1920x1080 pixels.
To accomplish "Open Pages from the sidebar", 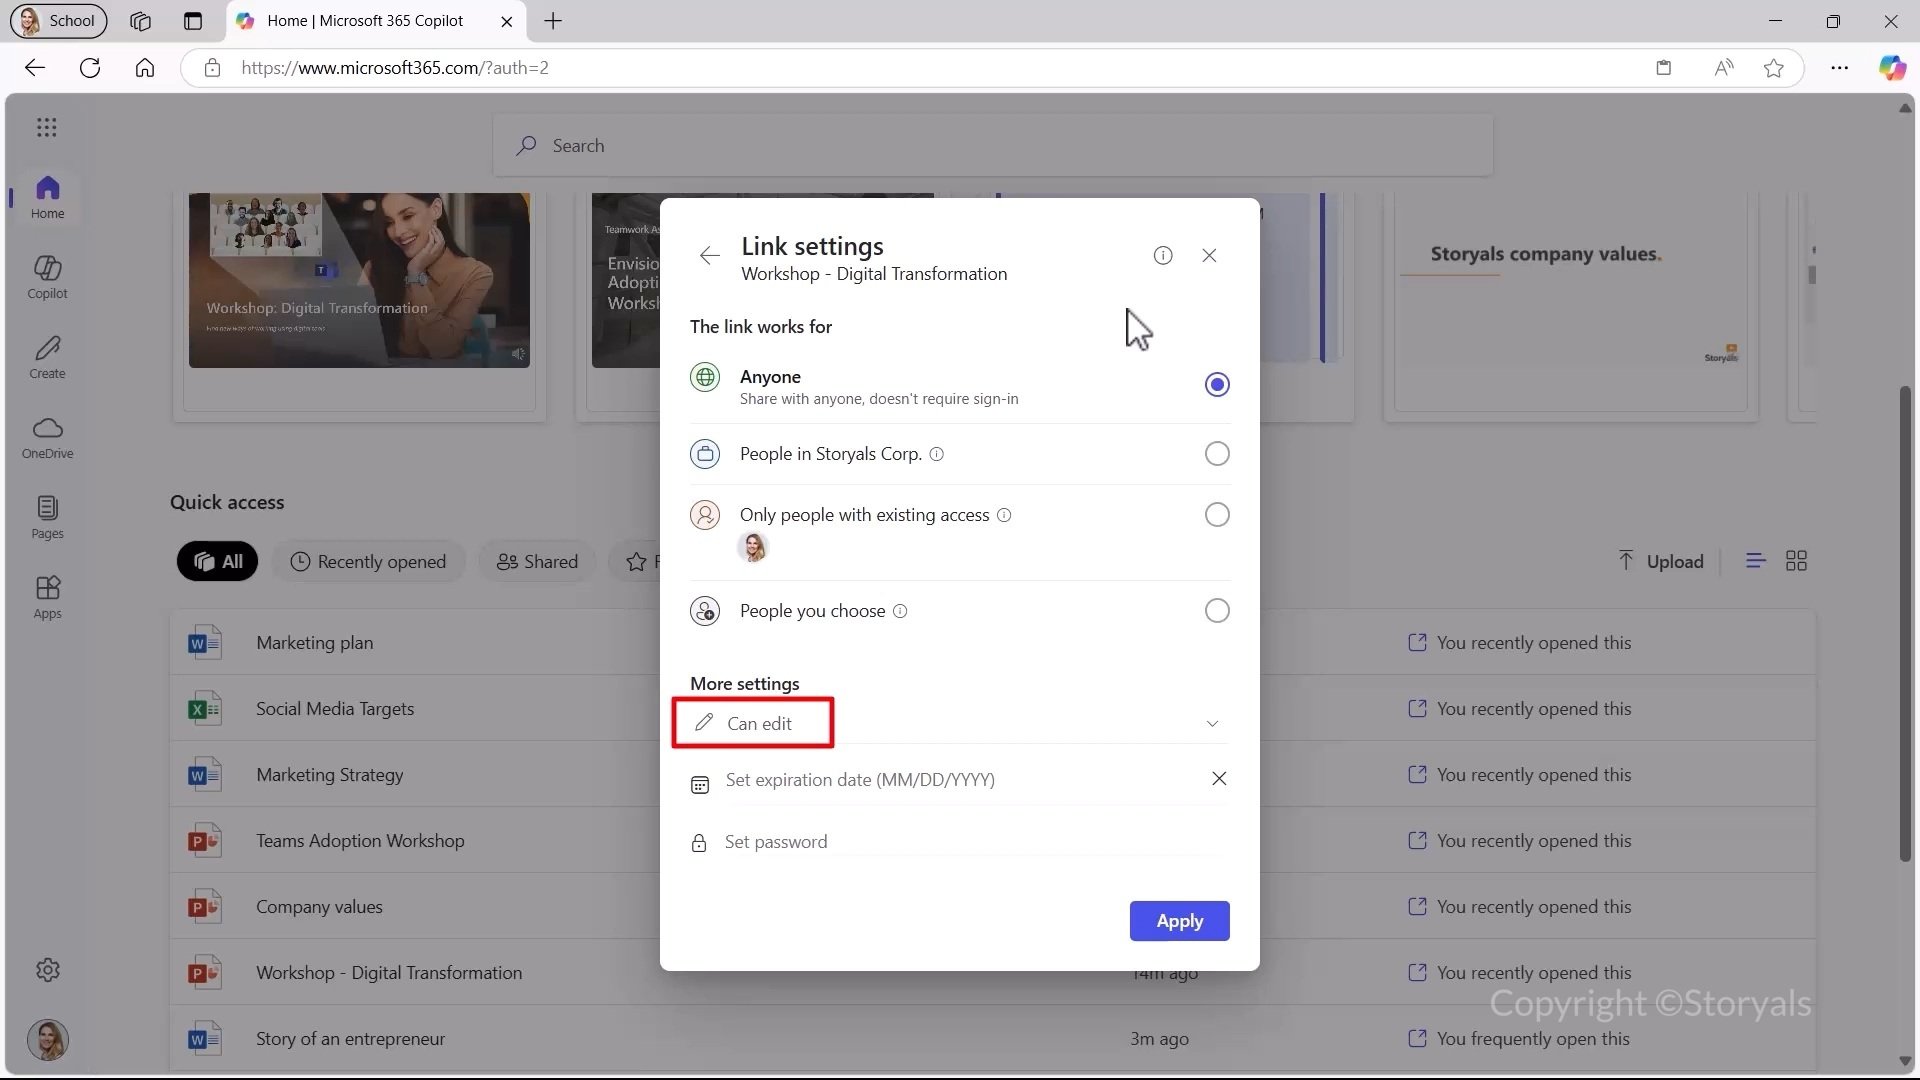I will click(47, 517).
